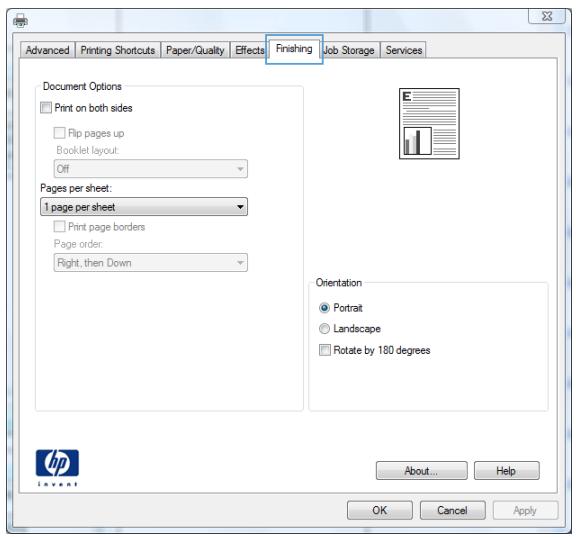
Task: Go to the Paper/Quality tab
Action: click(x=195, y=50)
